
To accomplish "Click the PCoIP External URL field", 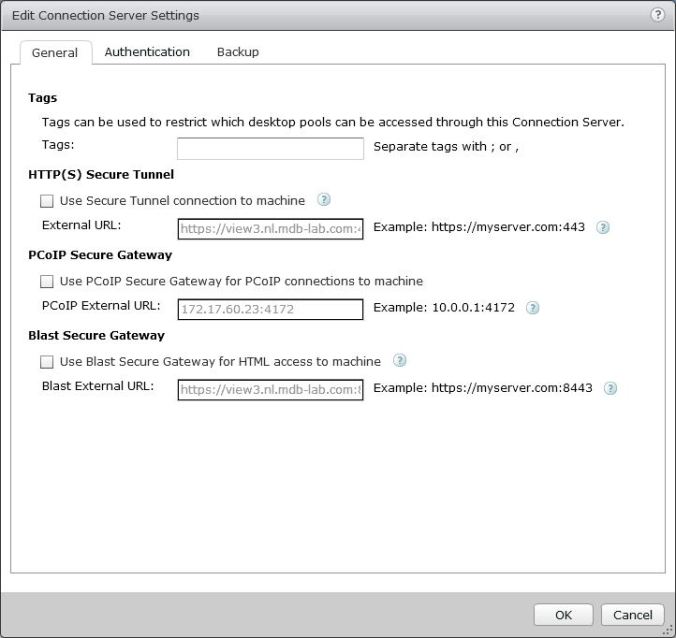I will [270, 309].
